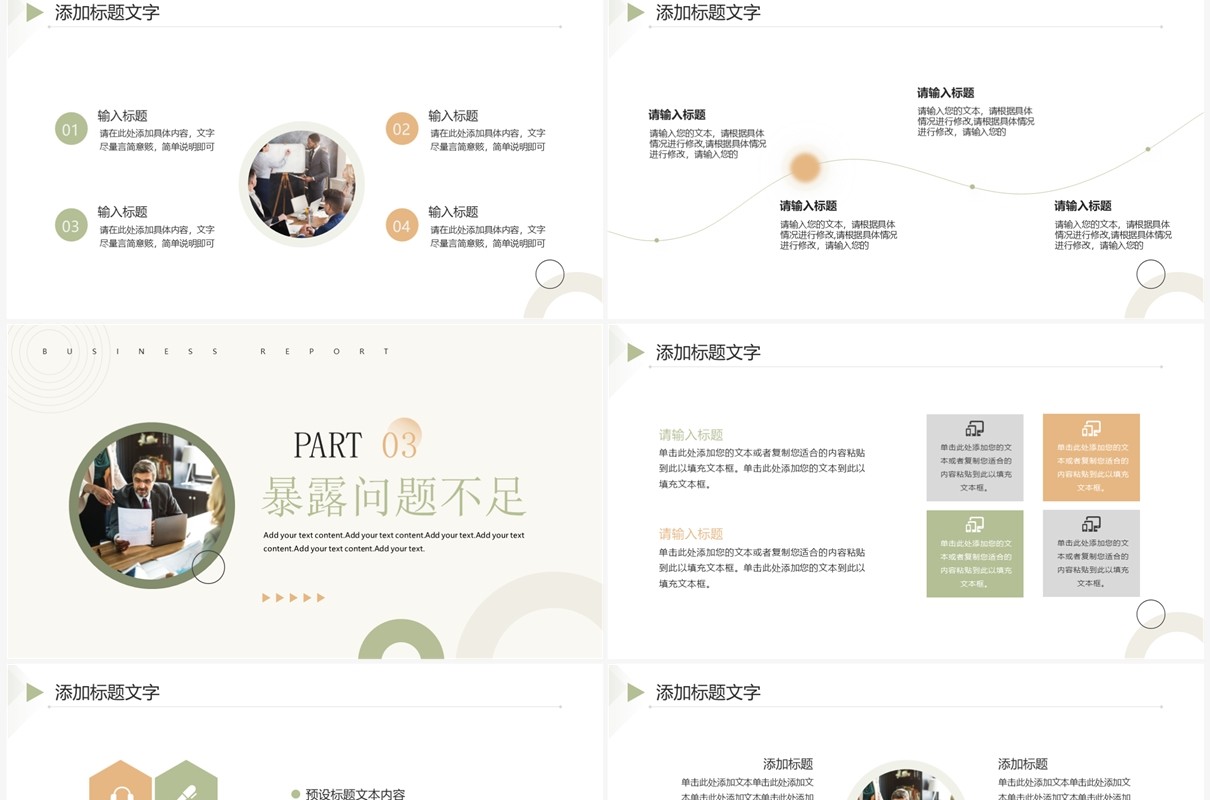Click green triangle beside the hexagon slide title

[x=35, y=692]
